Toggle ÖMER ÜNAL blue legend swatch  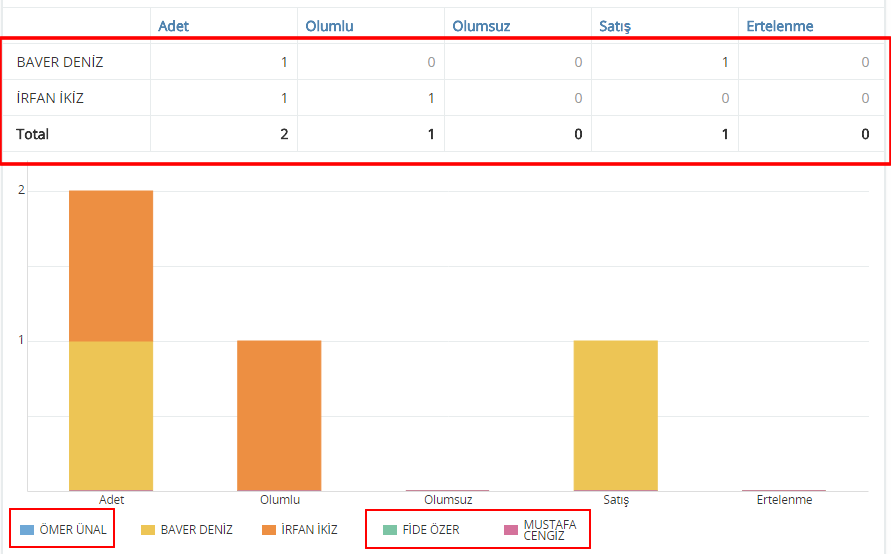pyautogui.click(x=27, y=530)
